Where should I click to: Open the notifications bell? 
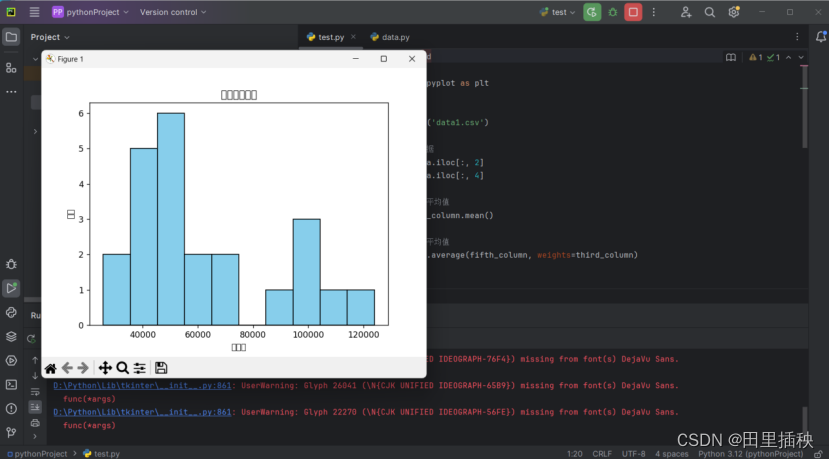(821, 37)
